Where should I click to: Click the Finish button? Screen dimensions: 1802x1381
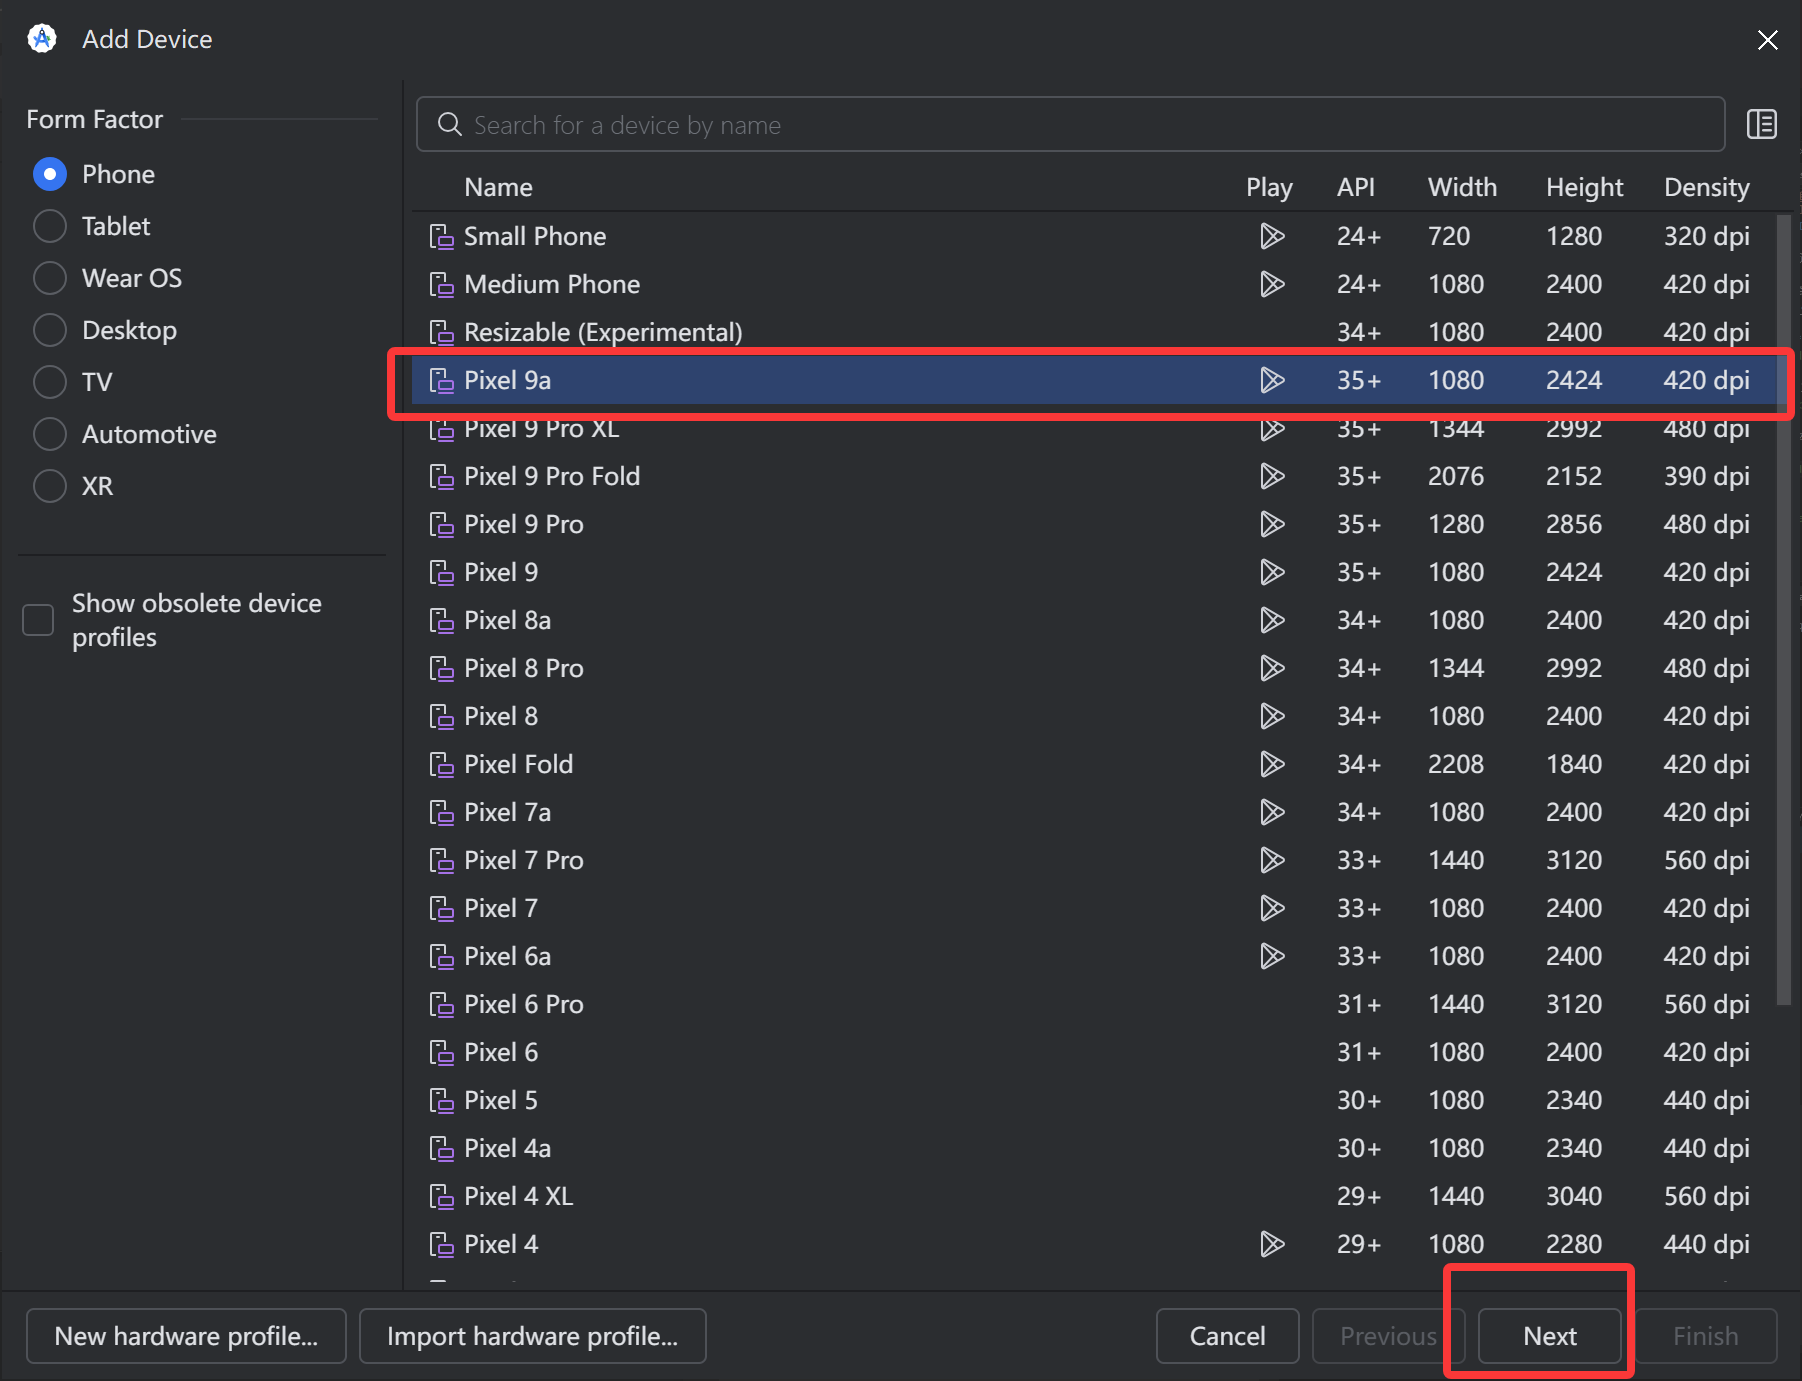point(1705,1336)
